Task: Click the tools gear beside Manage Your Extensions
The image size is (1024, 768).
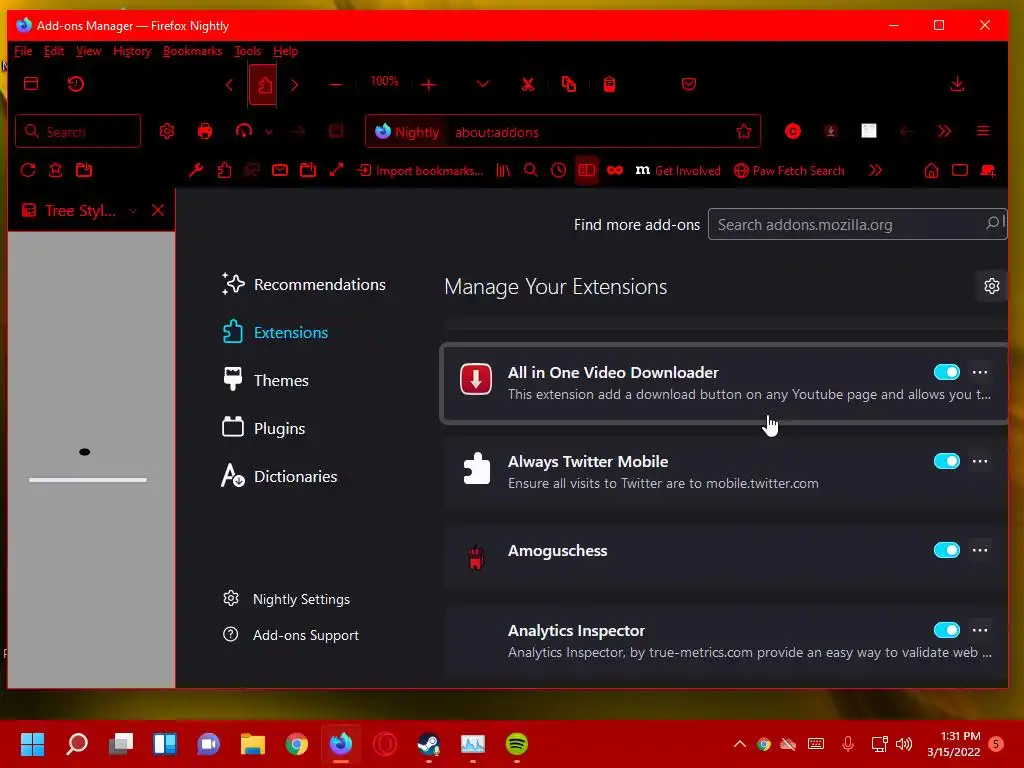Action: (x=991, y=286)
